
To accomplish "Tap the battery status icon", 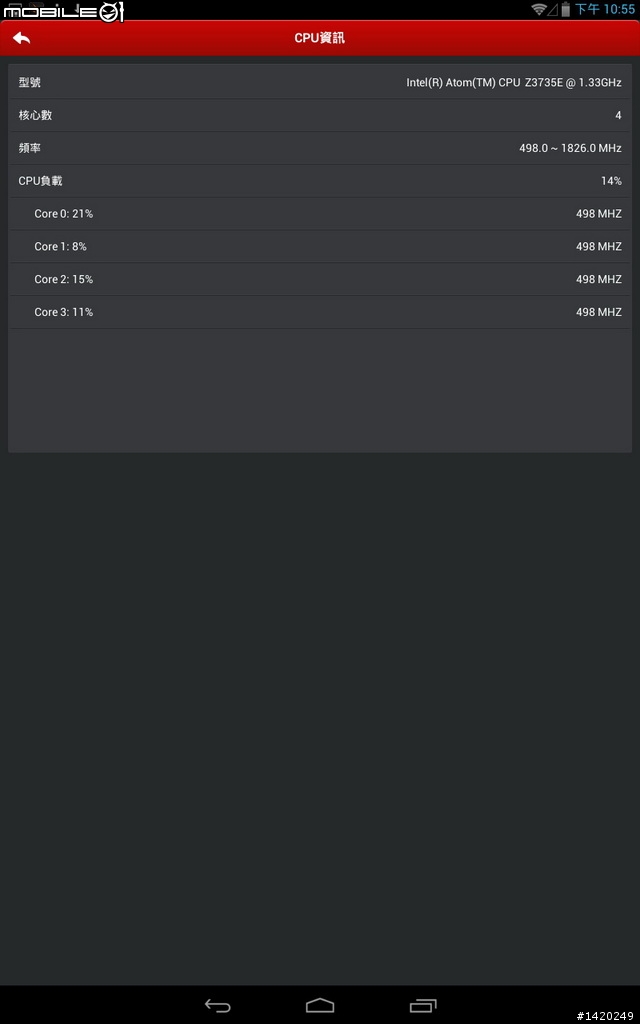I will pyautogui.click(x=566, y=9).
